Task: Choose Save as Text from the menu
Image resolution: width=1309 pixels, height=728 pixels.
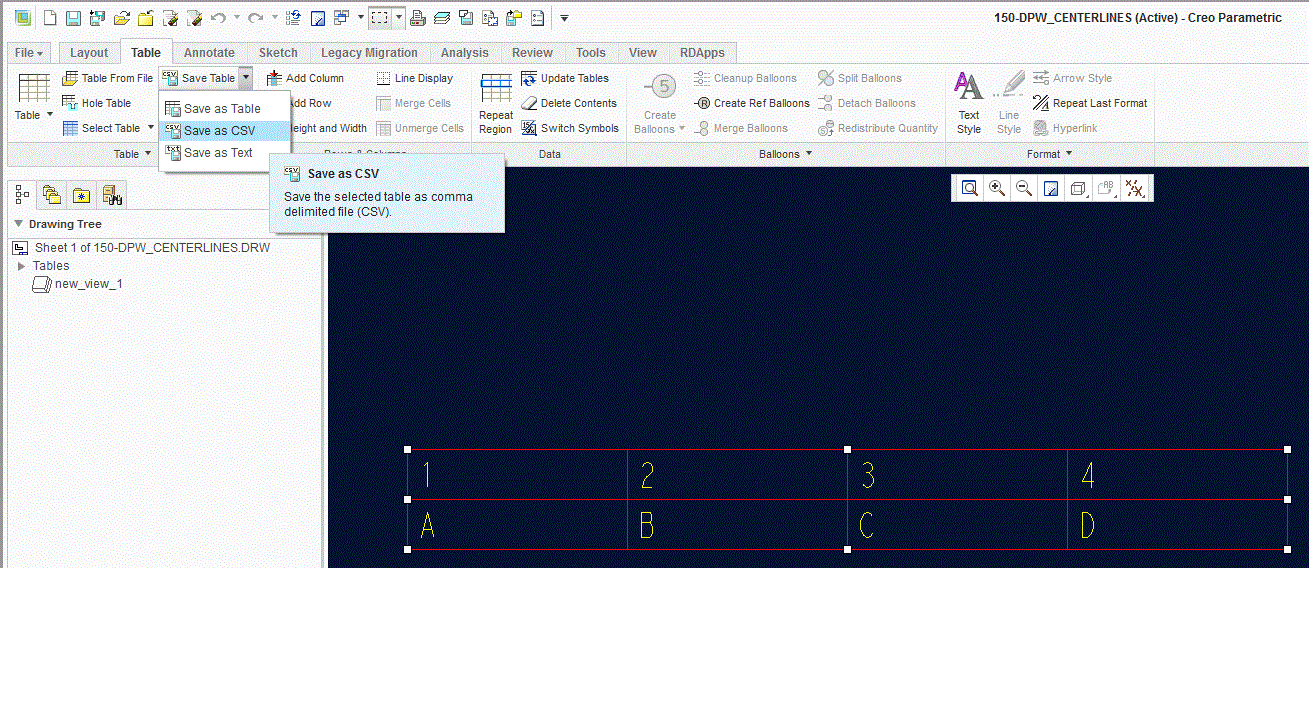Action: pyautogui.click(x=222, y=153)
